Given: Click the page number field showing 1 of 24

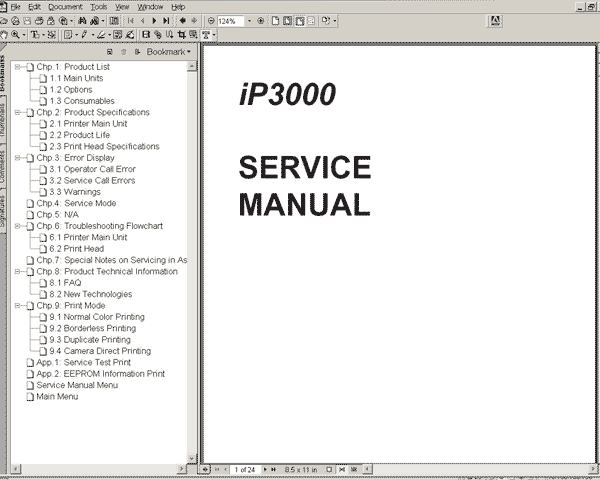Looking at the screenshot, I should pos(245,469).
